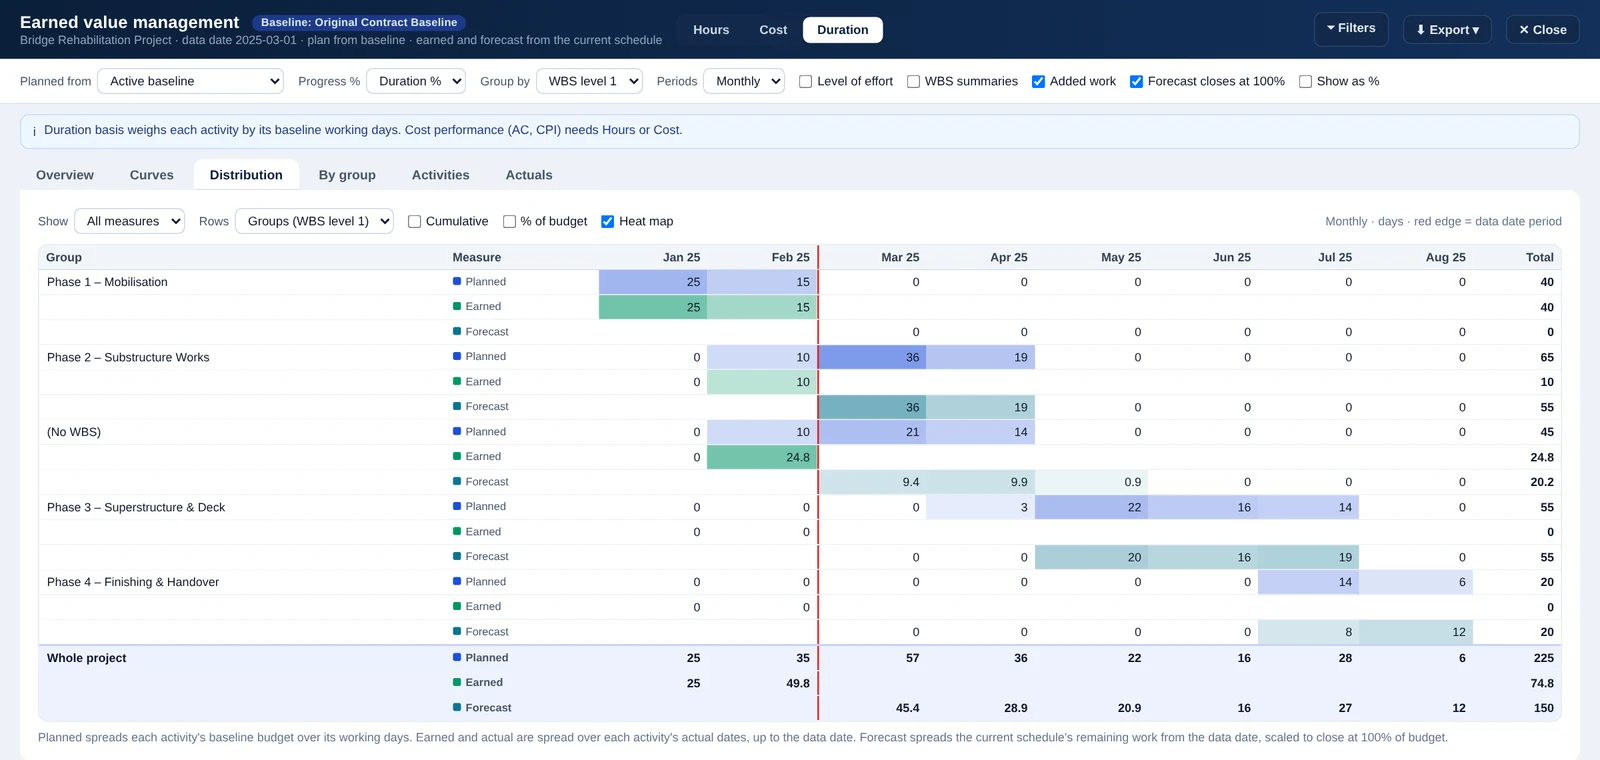Check the % of budget option
The image size is (1600, 760).
tap(510, 222)
